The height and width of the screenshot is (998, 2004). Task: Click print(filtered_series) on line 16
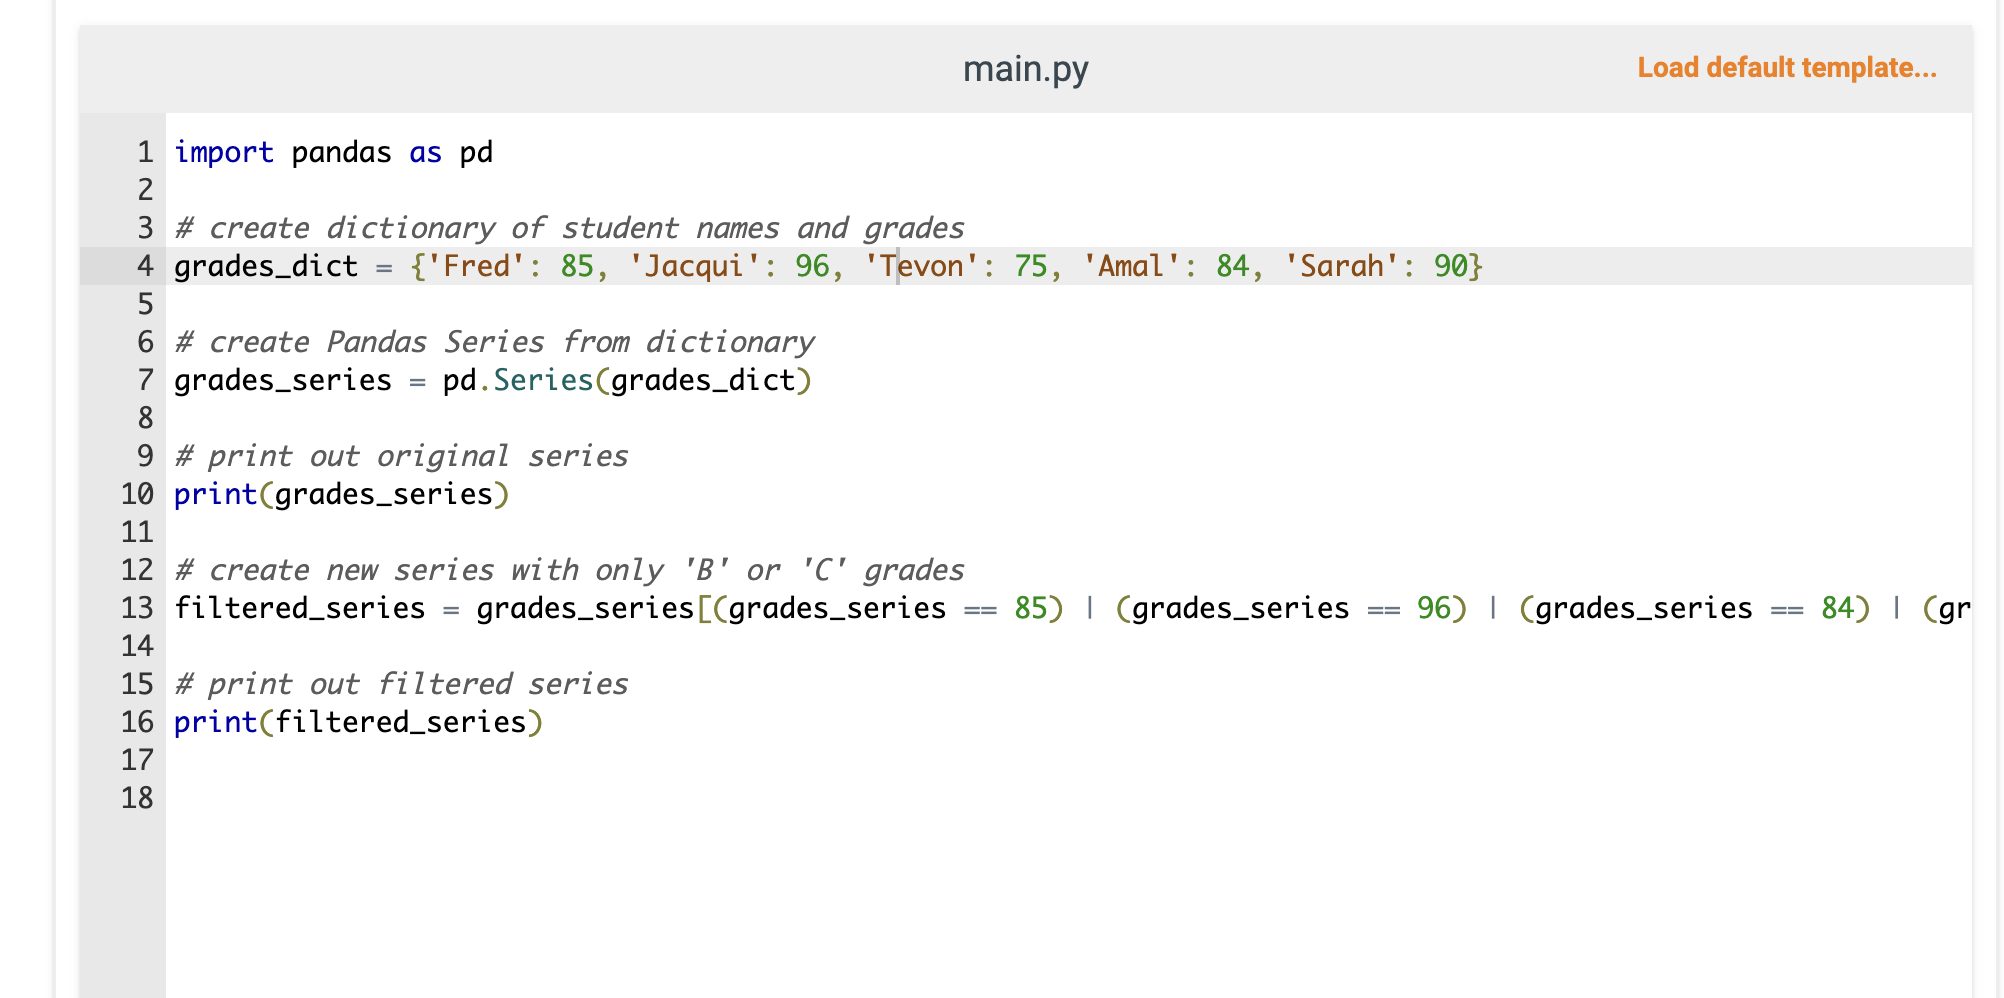tap(357, 721)
